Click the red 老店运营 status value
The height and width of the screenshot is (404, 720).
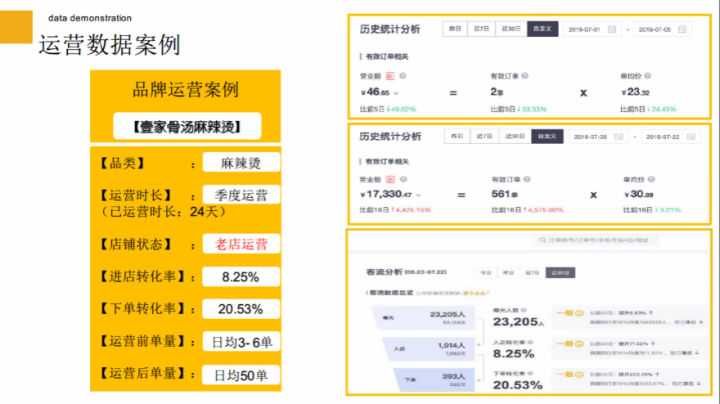(241, 244)
